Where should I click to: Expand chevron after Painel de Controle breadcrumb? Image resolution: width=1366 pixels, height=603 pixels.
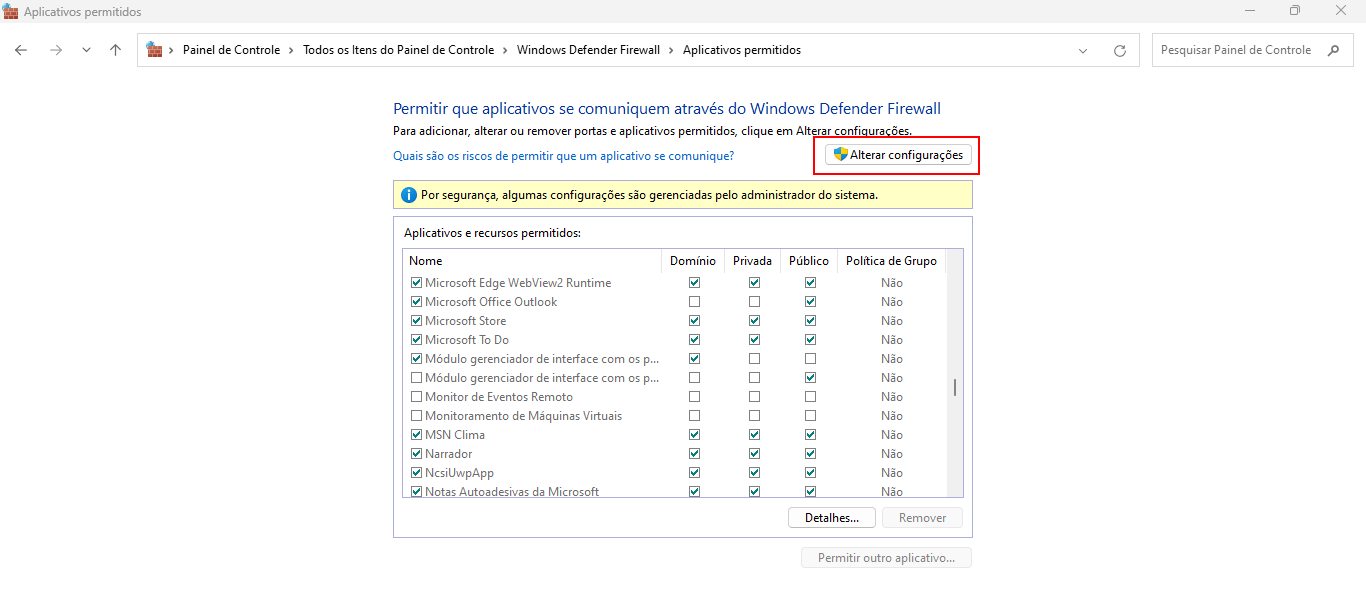(x=292, y=50)
